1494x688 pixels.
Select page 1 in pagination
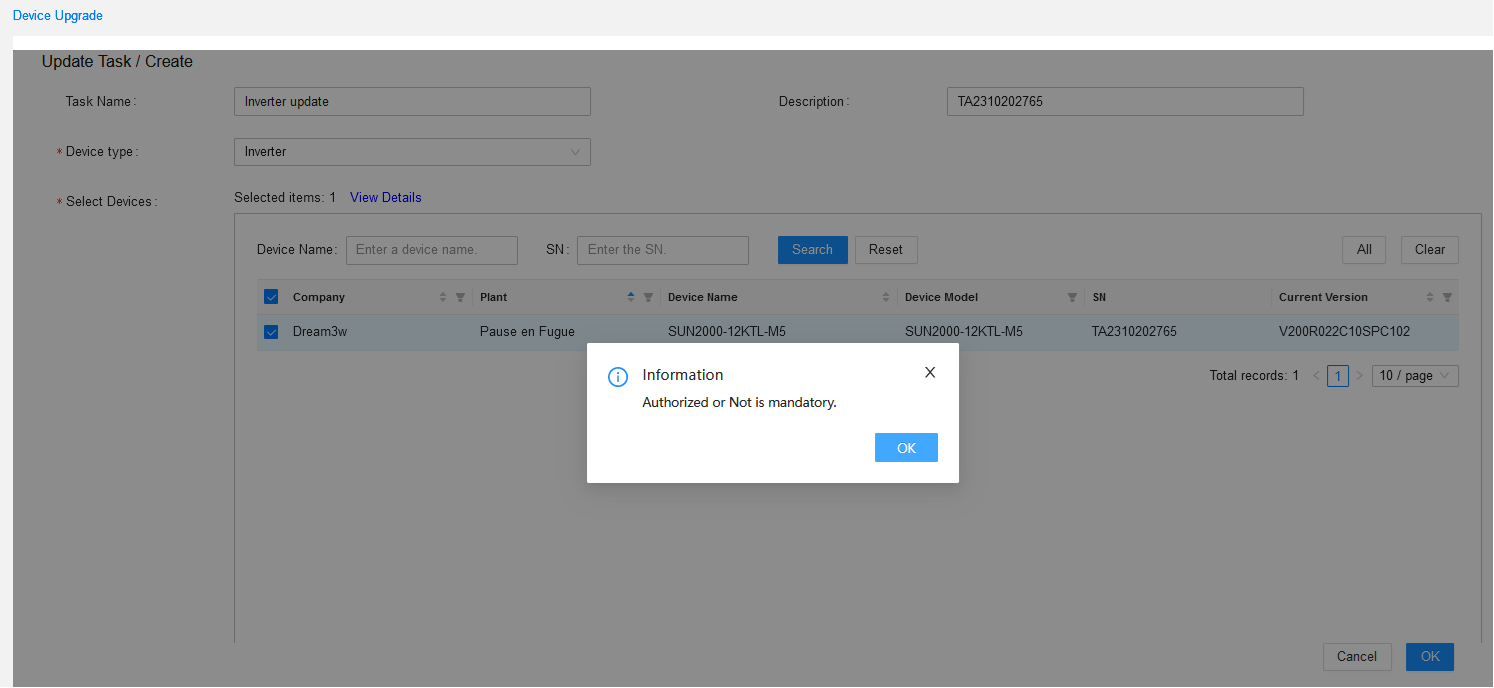[x=1338, y=376]
